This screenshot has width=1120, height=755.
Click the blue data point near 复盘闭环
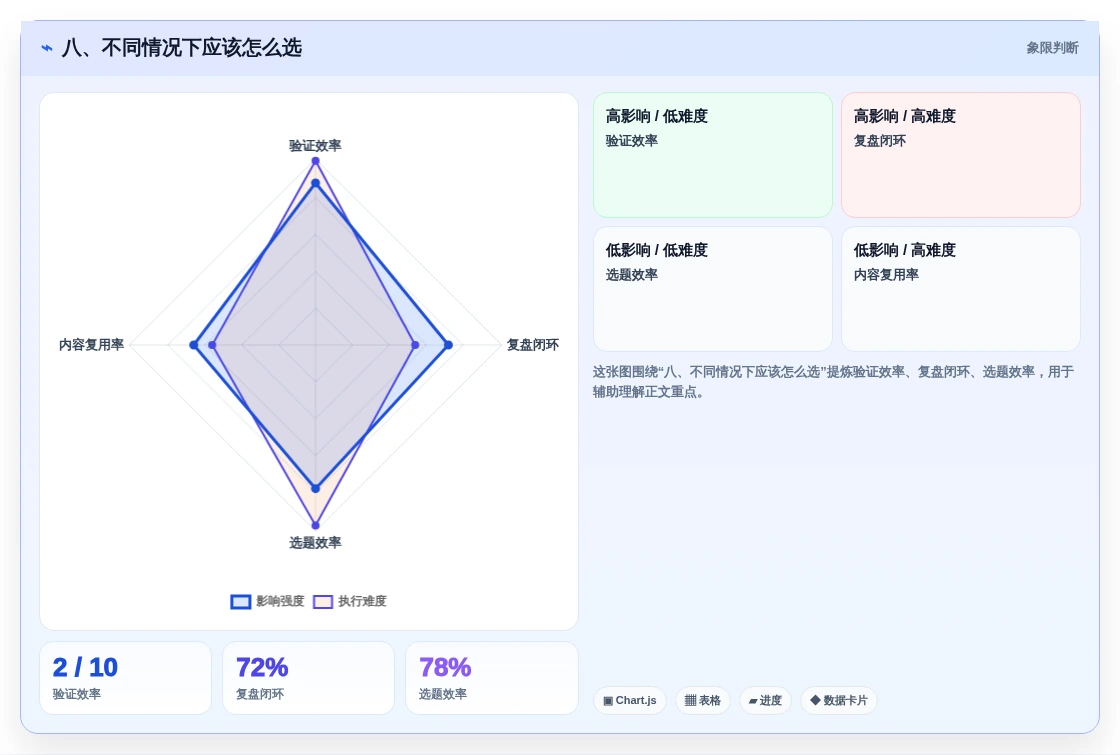coord(449,345)
